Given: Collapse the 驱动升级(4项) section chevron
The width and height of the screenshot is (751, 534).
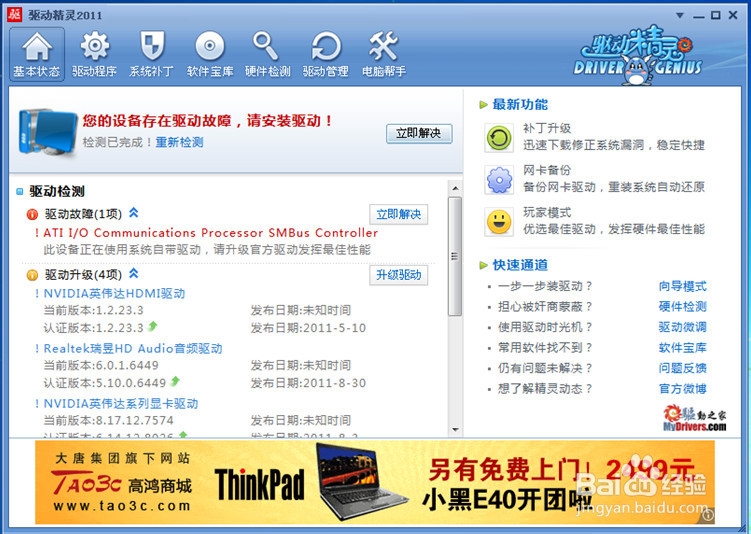Looking at the screenshot, I should point(134,273).
